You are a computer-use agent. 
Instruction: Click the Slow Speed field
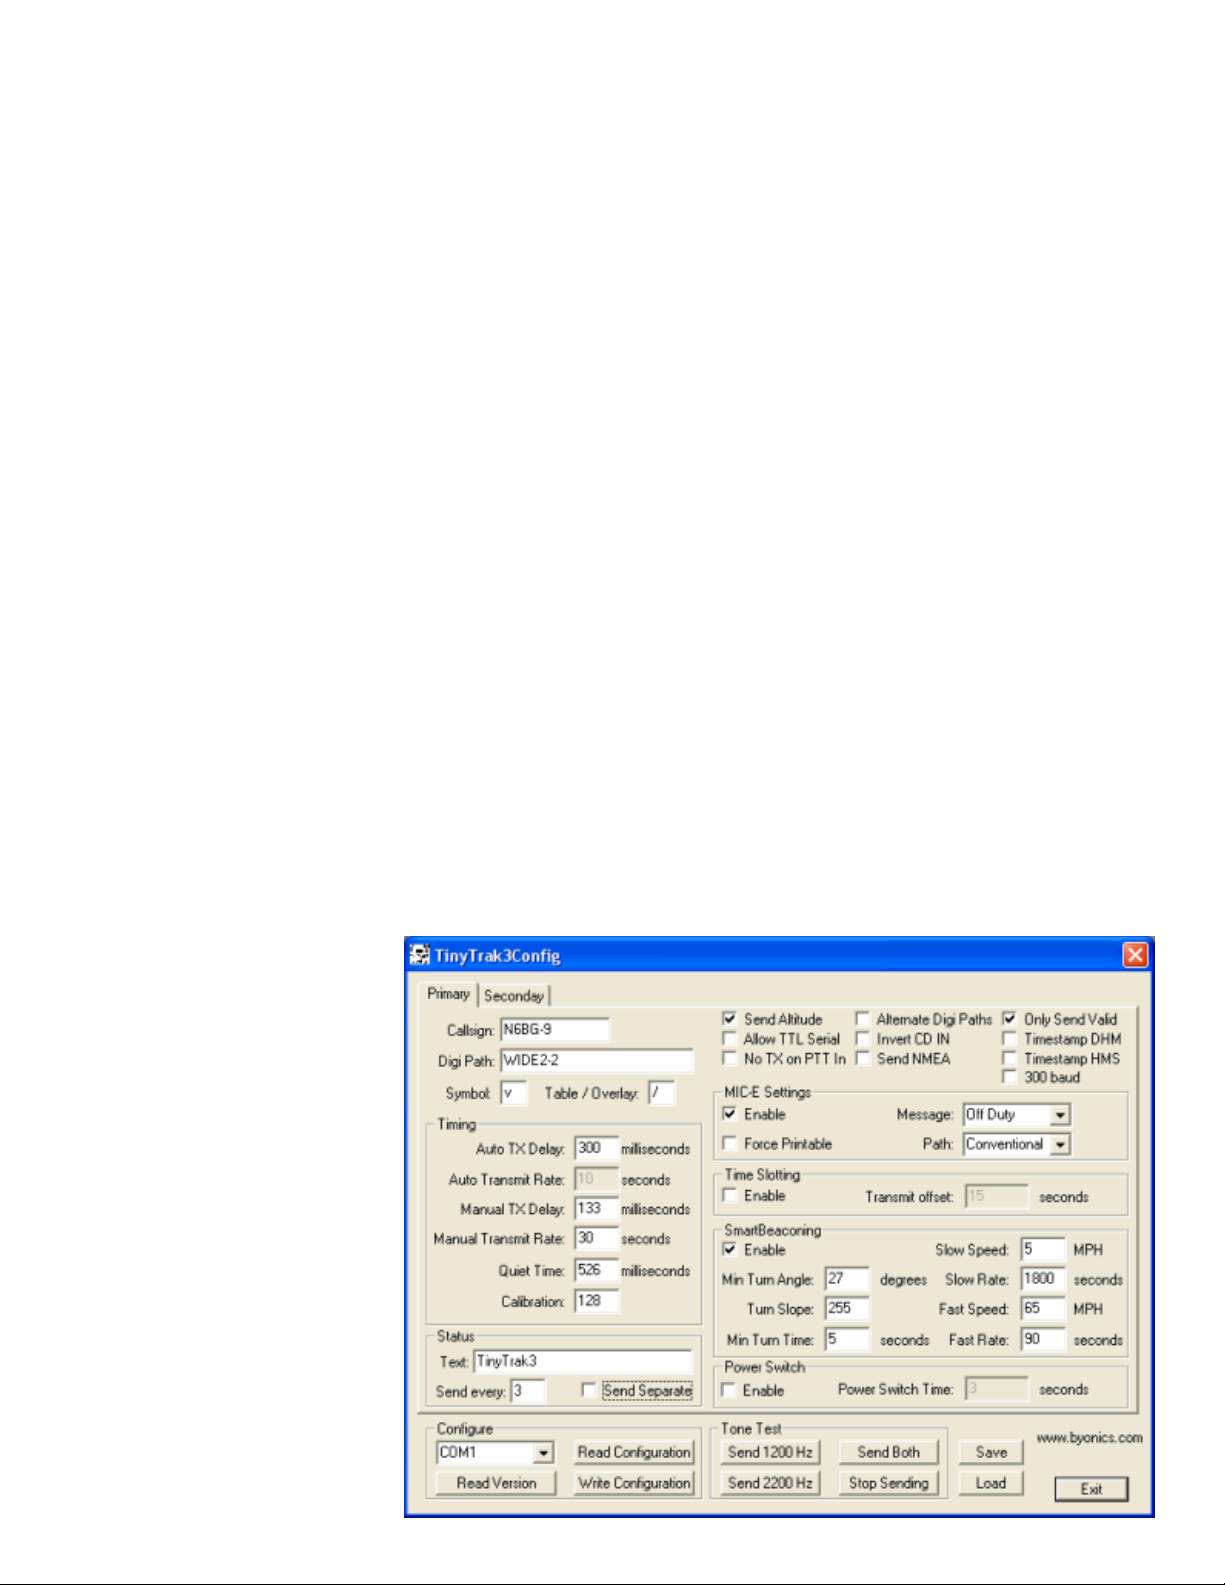click(x=1043, y=1250)
